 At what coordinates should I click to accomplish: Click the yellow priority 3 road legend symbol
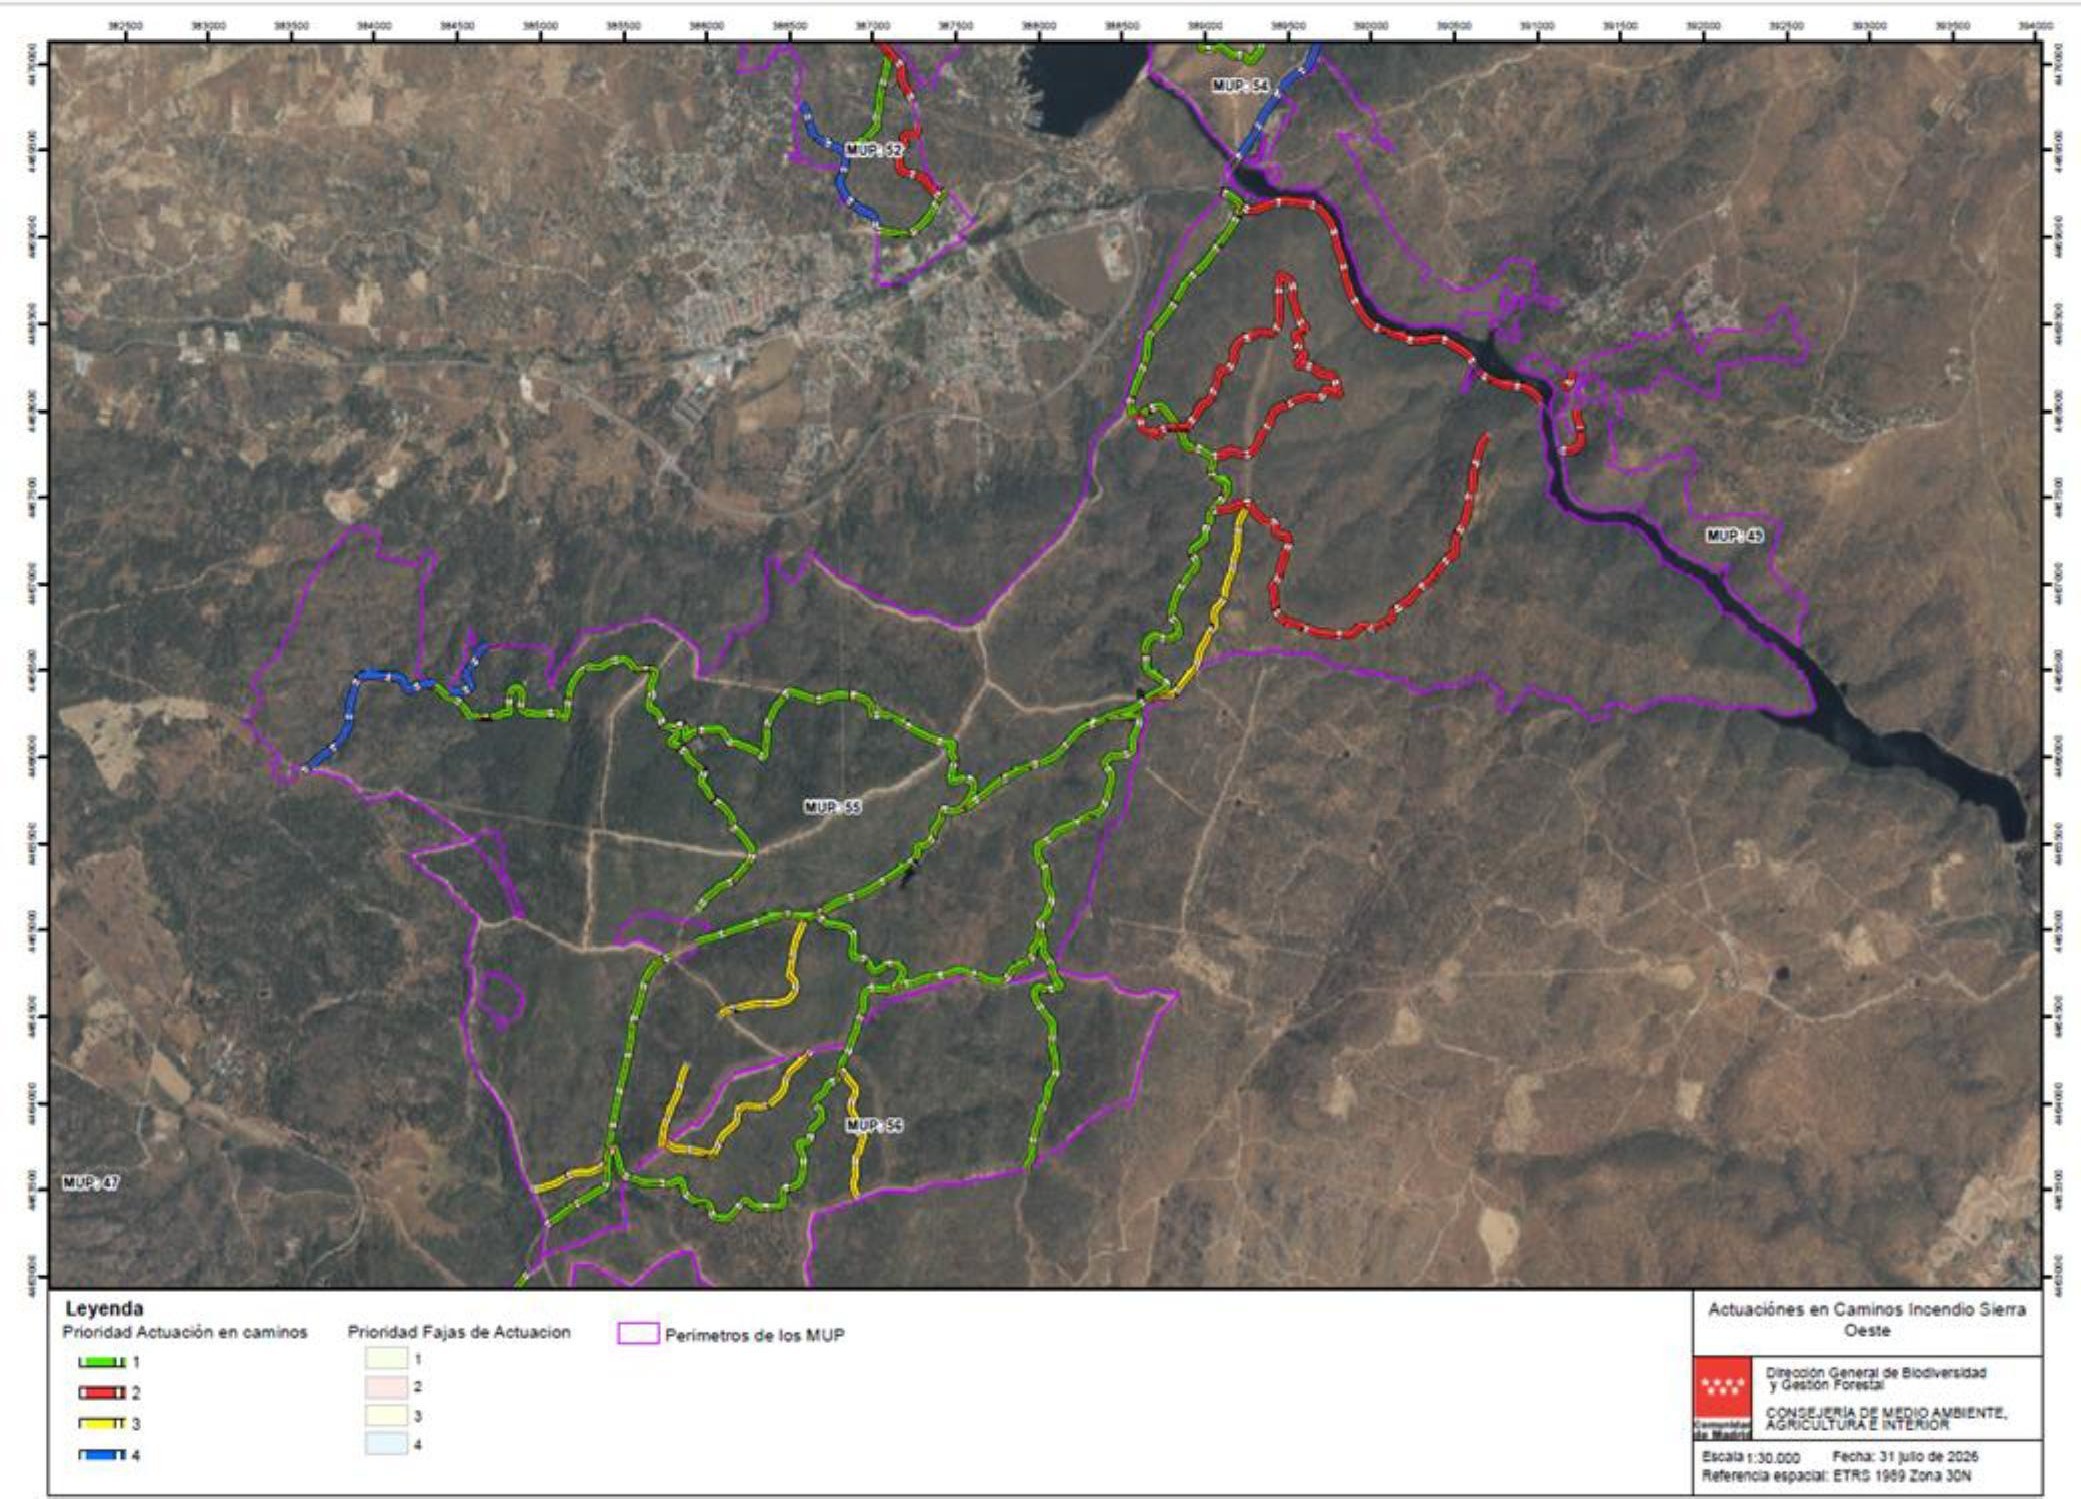102,1424
